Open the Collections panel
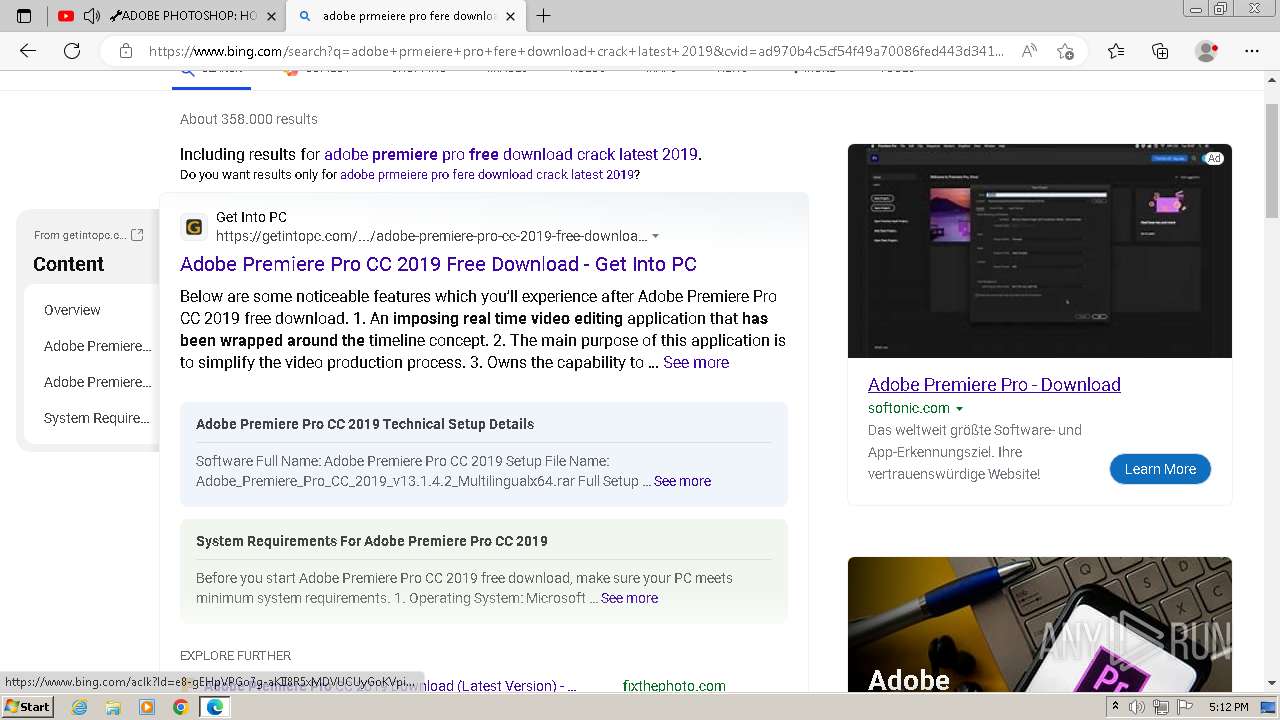The image size is (1280, 720). tap(1160, 51)
